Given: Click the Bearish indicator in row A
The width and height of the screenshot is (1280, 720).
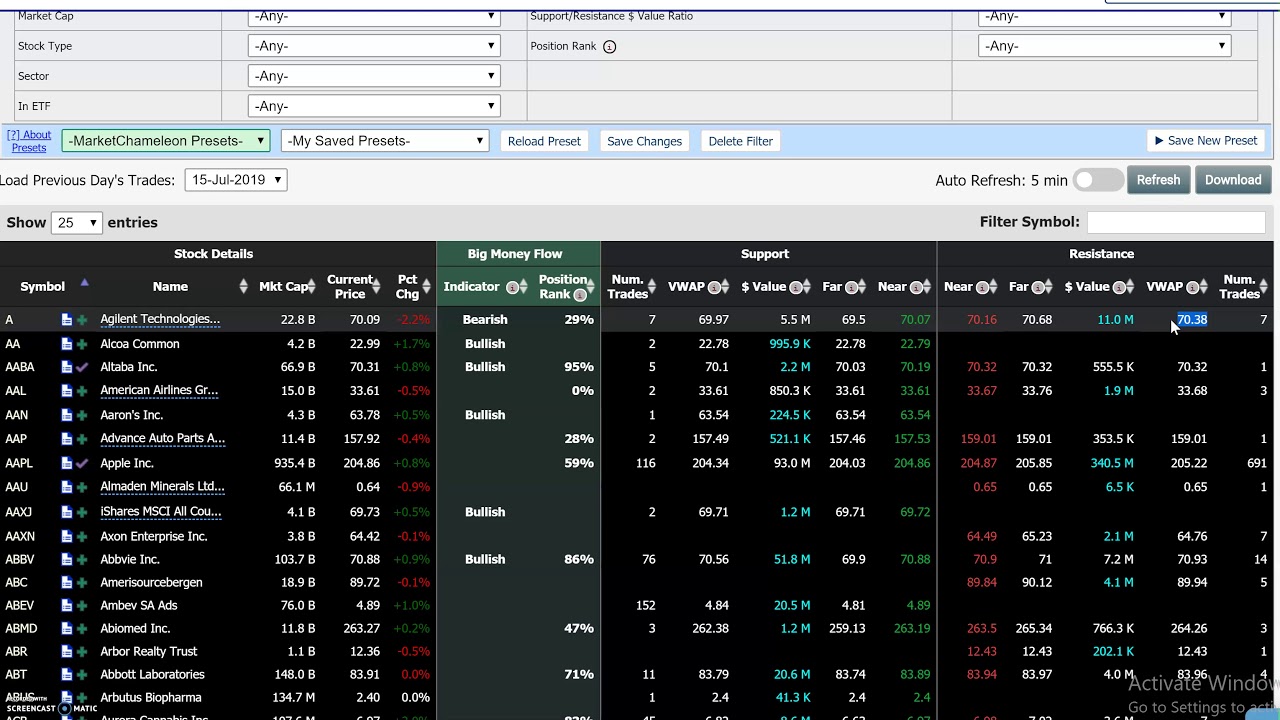Looking at the screenshot, I should coord(485,320).
